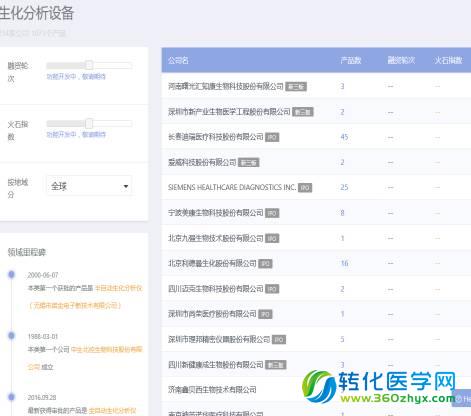The image size is (471, 416).
Task: Click product count 25 for SIEMENS
Action: (x=344, y=187)
